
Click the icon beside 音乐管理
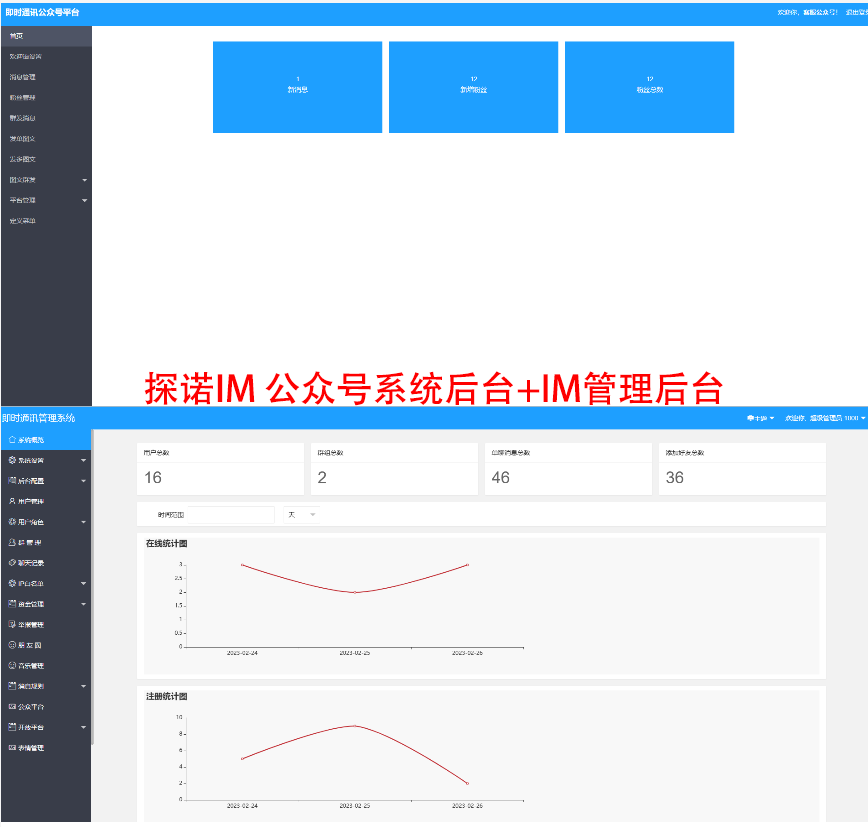pos(11,665)
